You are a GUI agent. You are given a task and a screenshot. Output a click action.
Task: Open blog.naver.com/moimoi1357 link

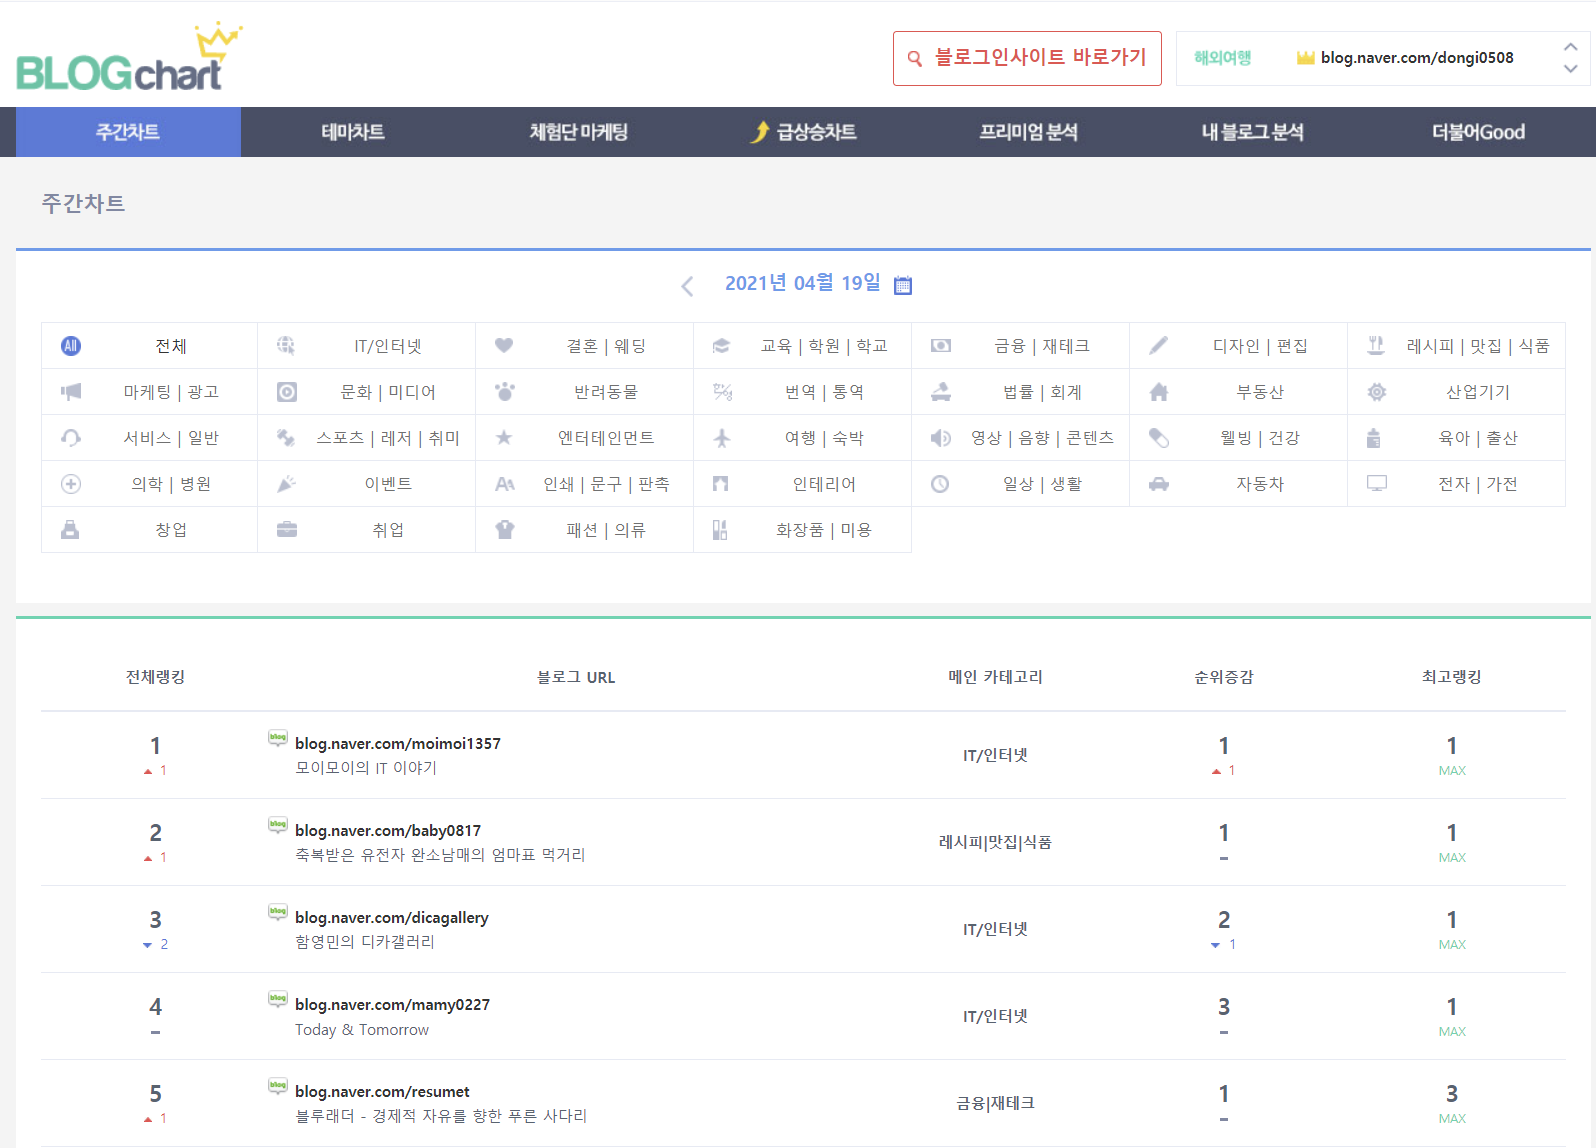pyautogui.click(x=398, y=743)
